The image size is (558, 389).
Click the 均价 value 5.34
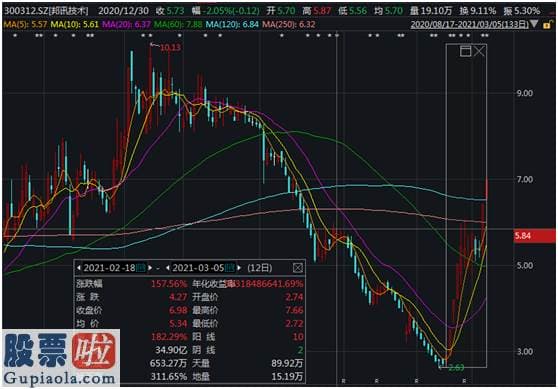coord(178,323)
